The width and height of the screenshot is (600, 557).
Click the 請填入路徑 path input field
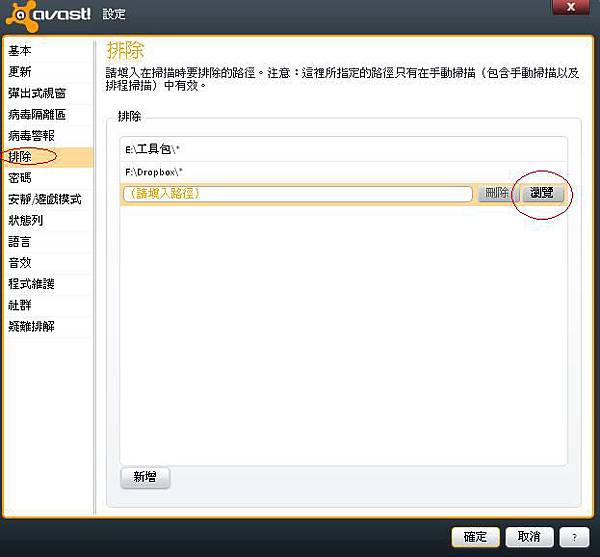pyautogui.click(x=298, y=194)
